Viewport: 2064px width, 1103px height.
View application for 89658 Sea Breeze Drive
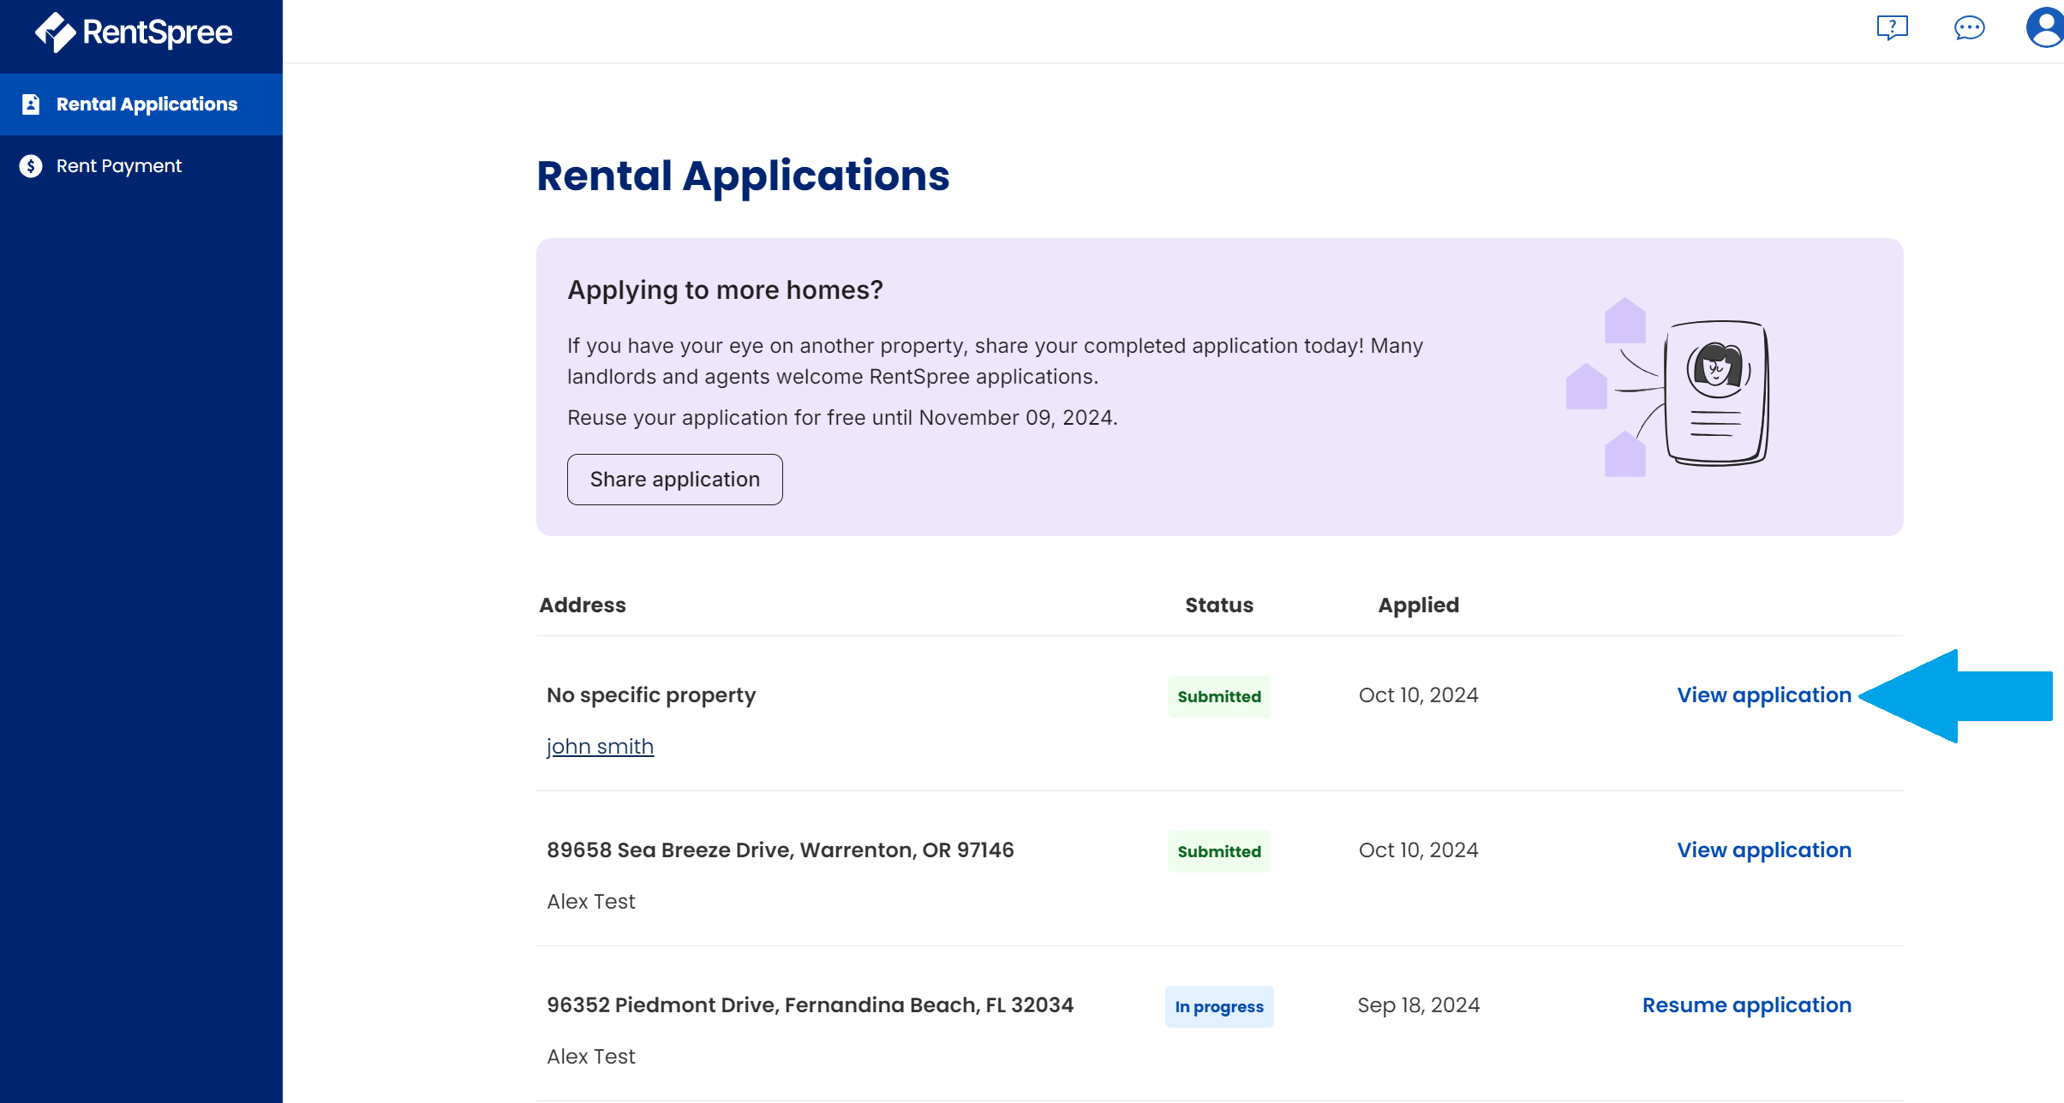click(x=1763, y=850)
